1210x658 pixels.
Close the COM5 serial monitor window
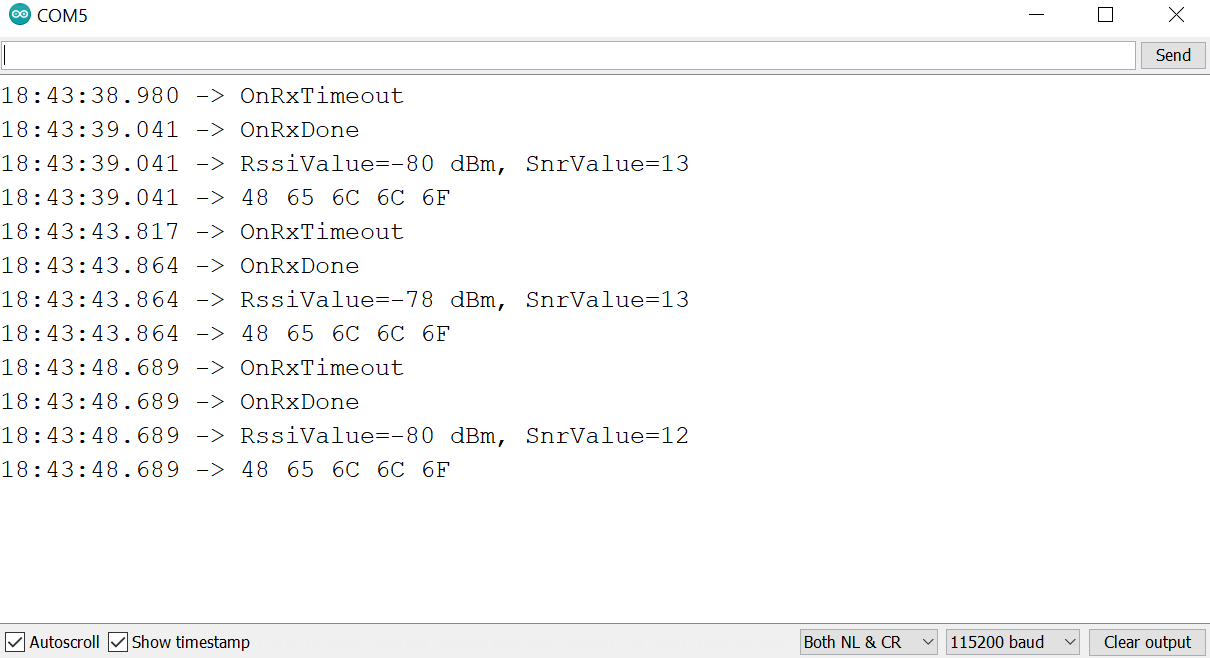(1176, 15)
